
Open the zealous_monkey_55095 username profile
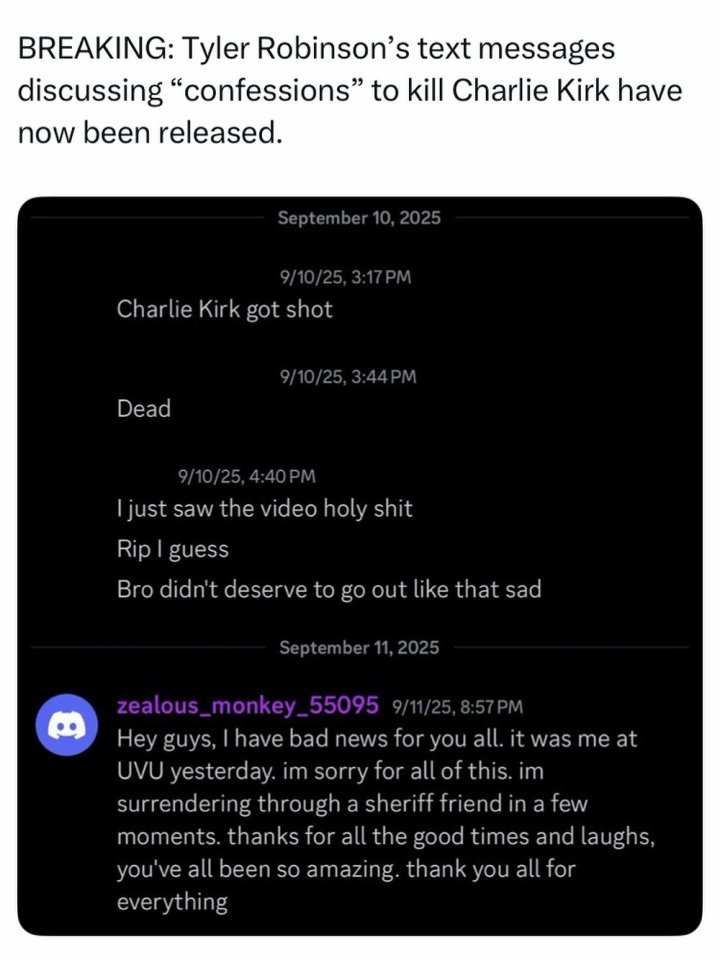(247, 706)
